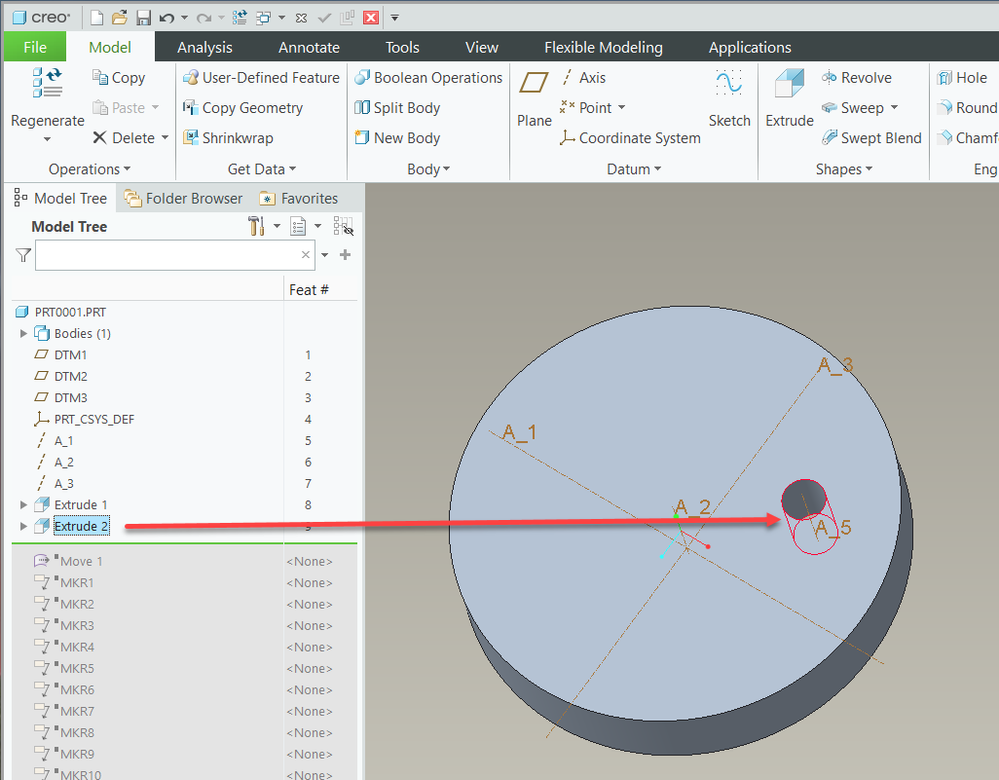Viewport: 999px width, 780px height.
Task: Open the Sweep dropdown arrow
Action: click(x=894, y=108)
